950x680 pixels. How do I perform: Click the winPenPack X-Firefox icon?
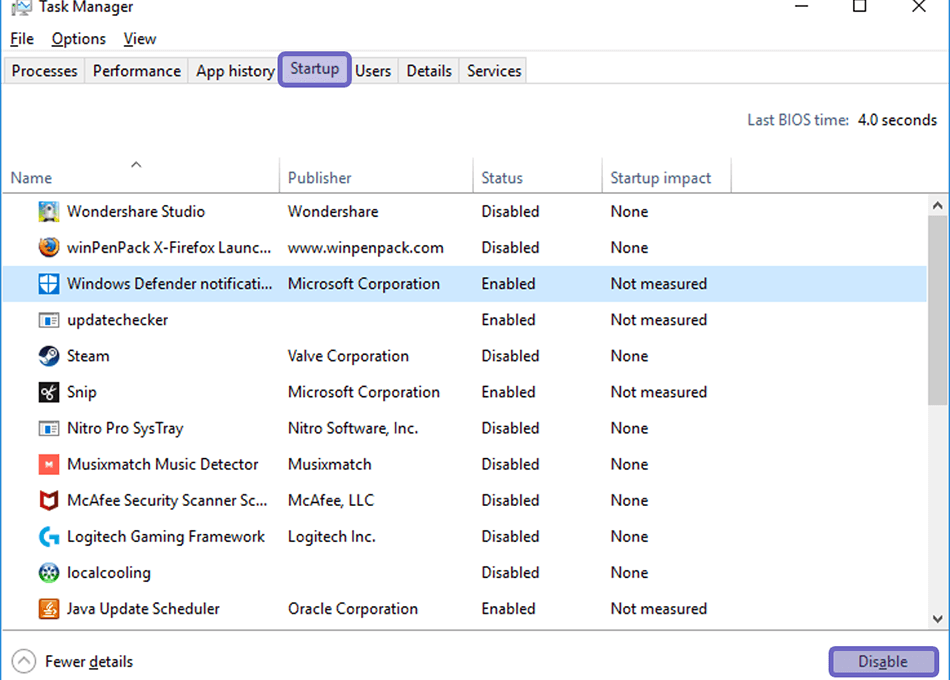[48, 247]
